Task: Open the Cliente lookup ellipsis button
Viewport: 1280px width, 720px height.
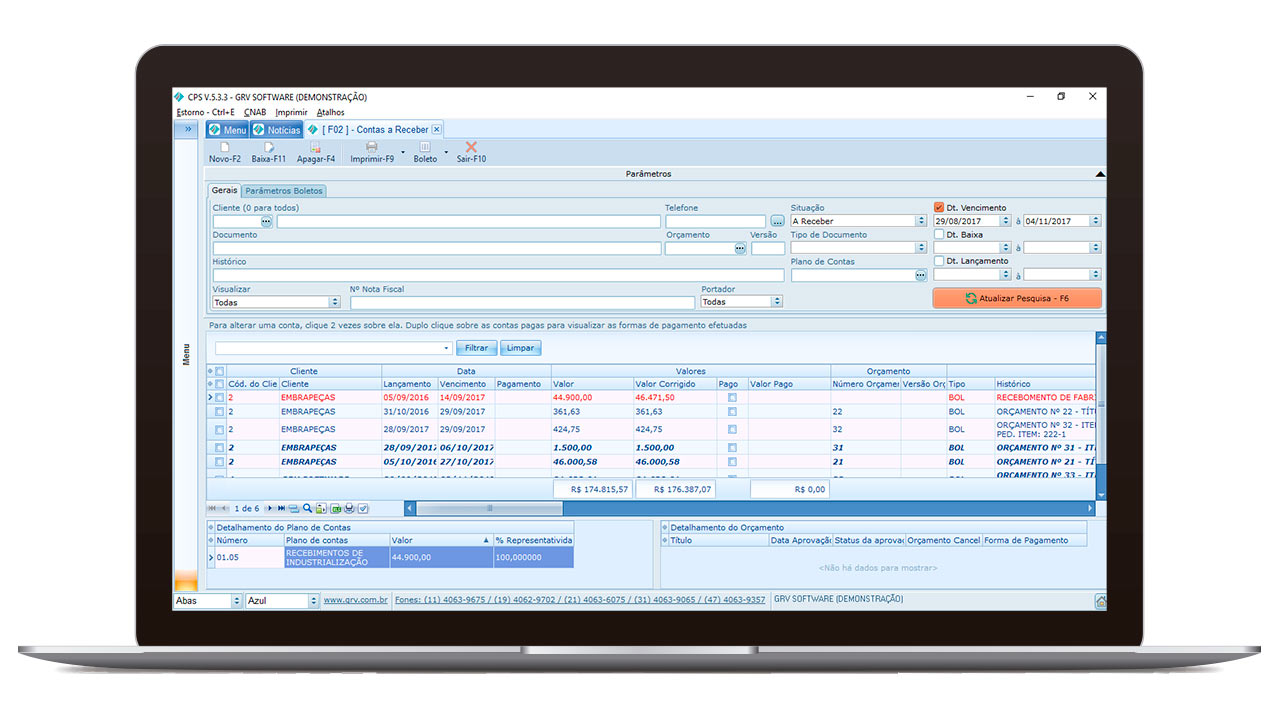Action: 266,221
